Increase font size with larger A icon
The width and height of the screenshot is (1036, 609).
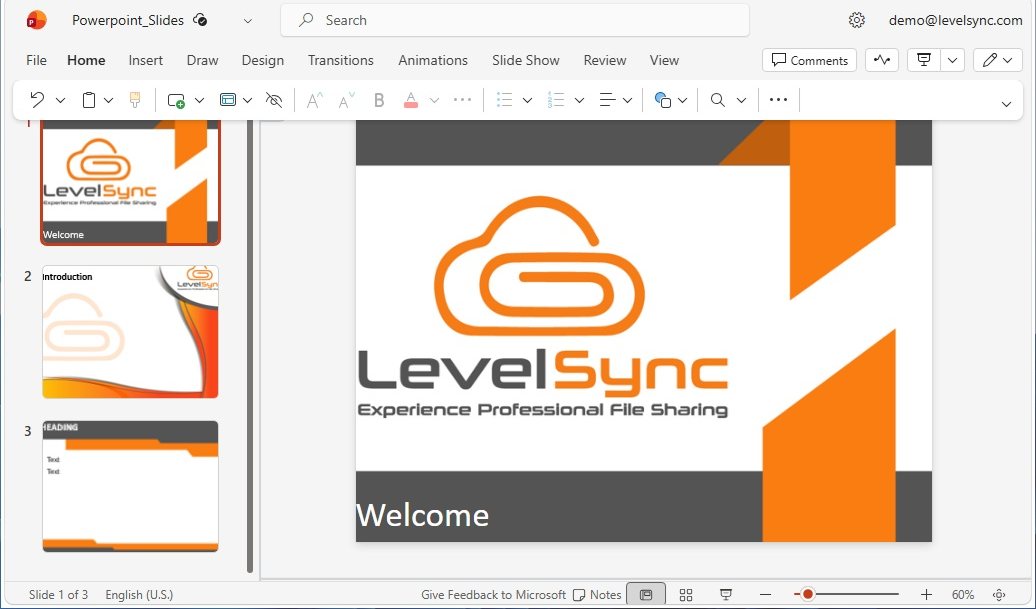click(314, 100)
